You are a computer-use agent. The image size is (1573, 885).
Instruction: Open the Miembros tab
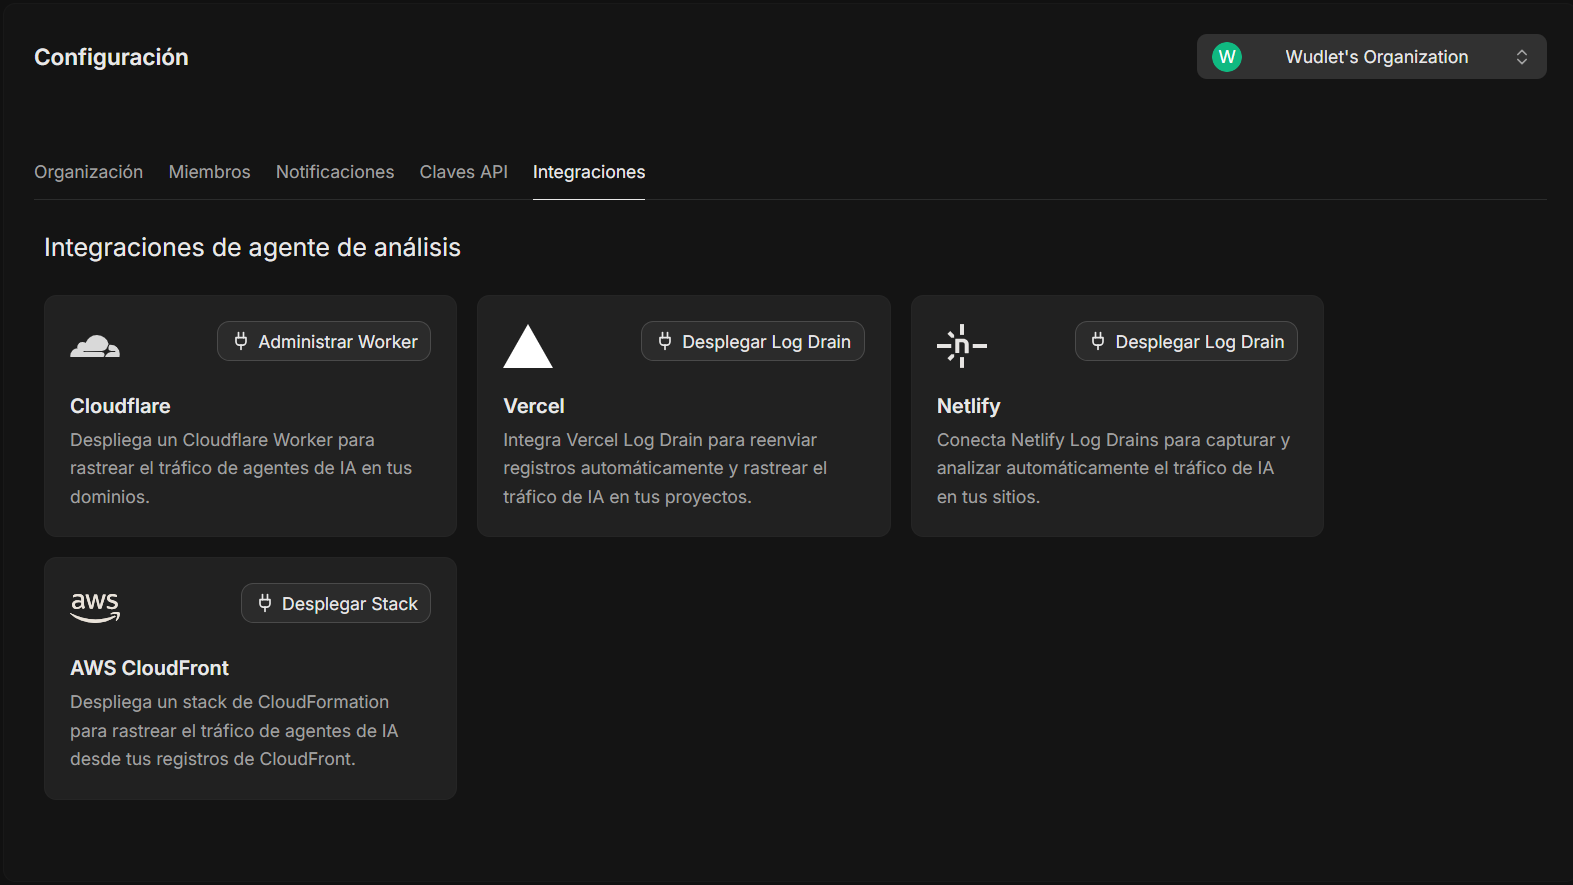click(x=210, y=172)
